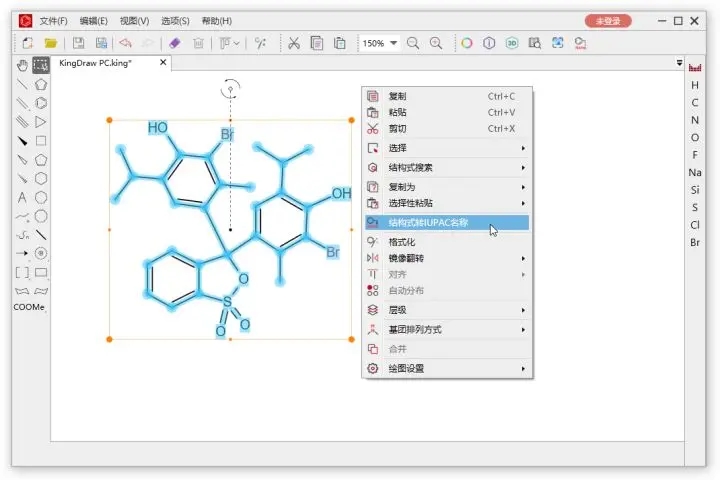Viewport: 720px width, 480px height.
Task: Choose the Br element in sidebar
Action: point(695,242)
